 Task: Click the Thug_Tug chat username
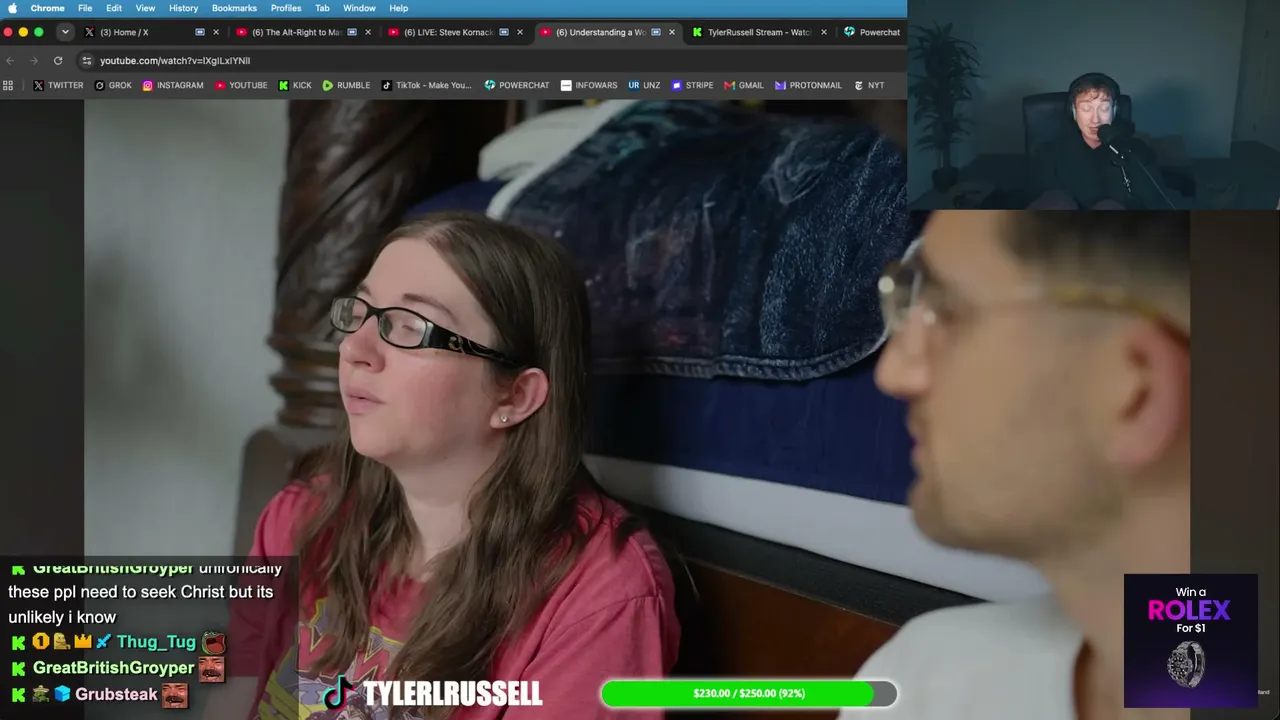coord(156,642)
